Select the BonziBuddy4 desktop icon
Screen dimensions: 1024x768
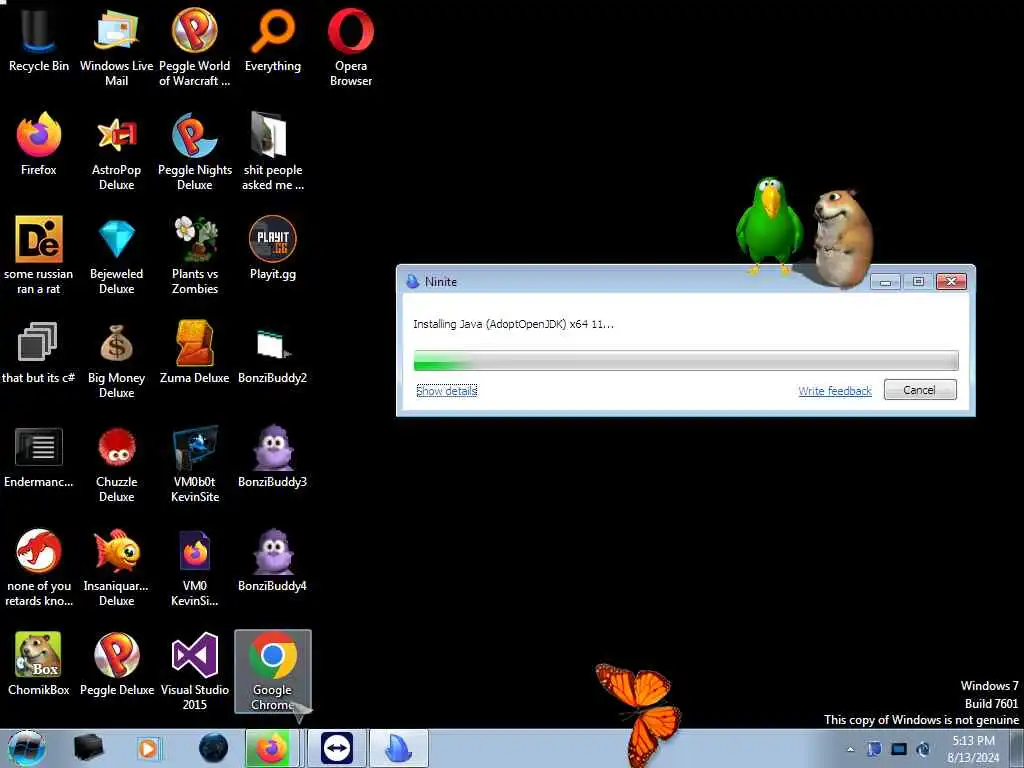tap(272, 560)
